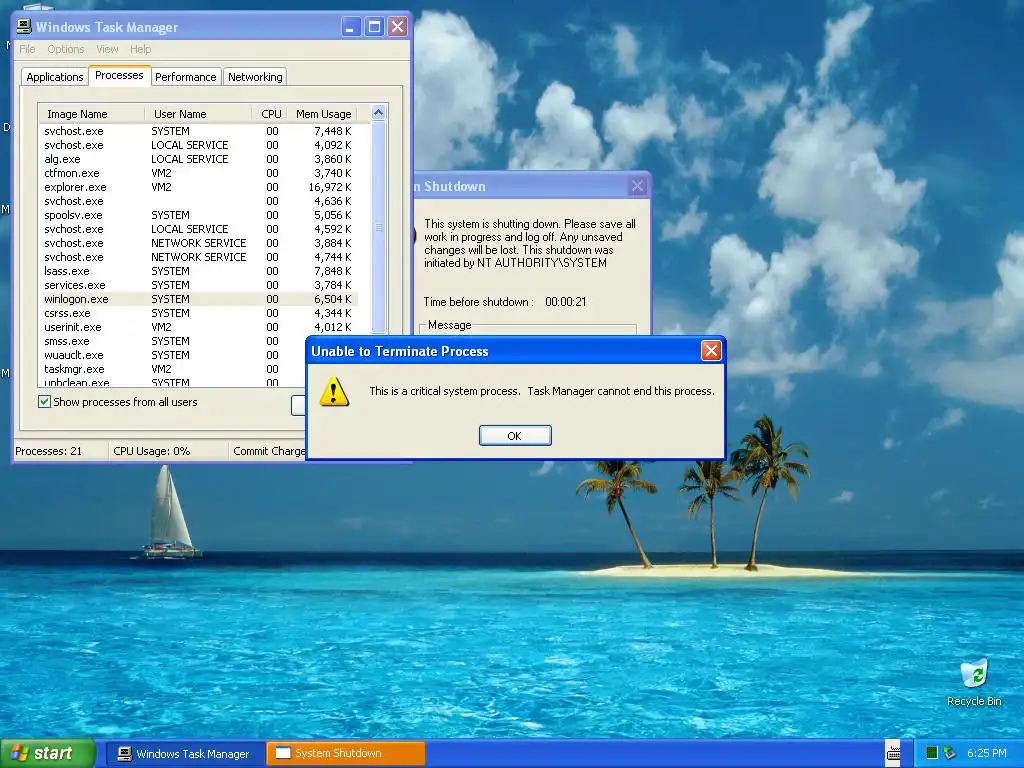Switch to the Processes tab
Image resolution: width=1024 pixels, height=768 pixels.
click(119, 75)
